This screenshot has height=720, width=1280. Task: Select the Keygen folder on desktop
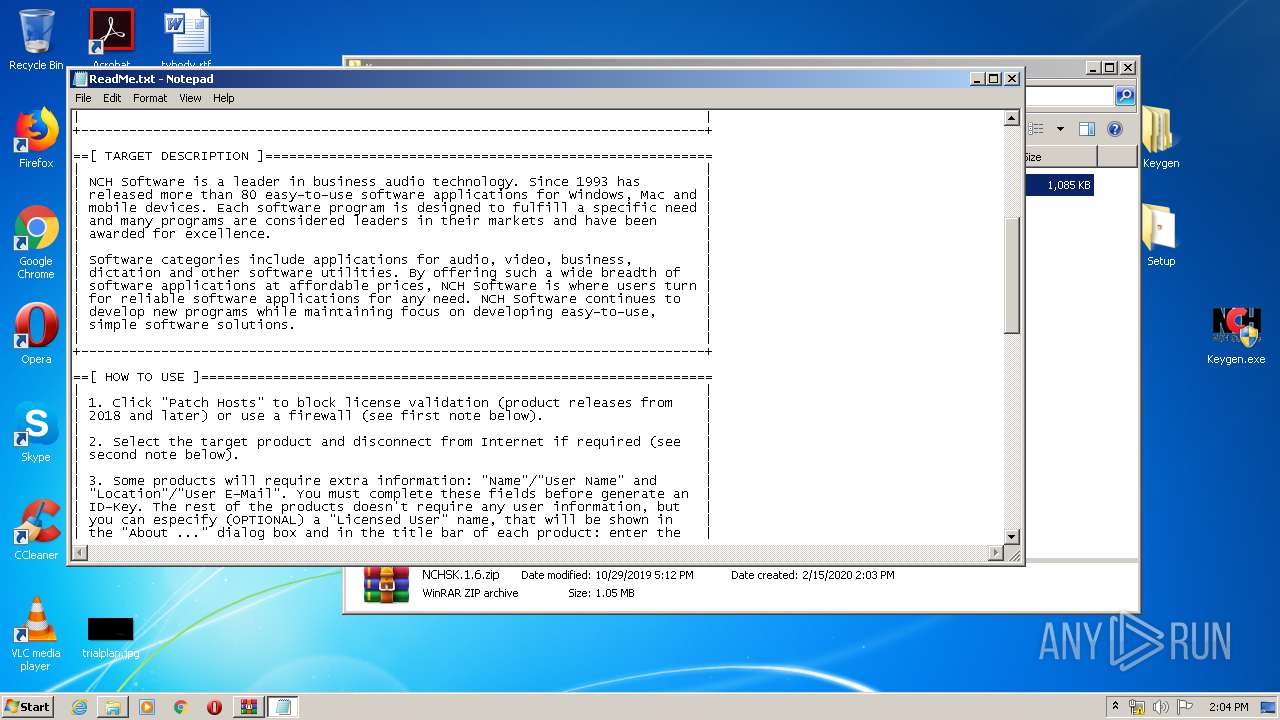tap(1160, 138)
